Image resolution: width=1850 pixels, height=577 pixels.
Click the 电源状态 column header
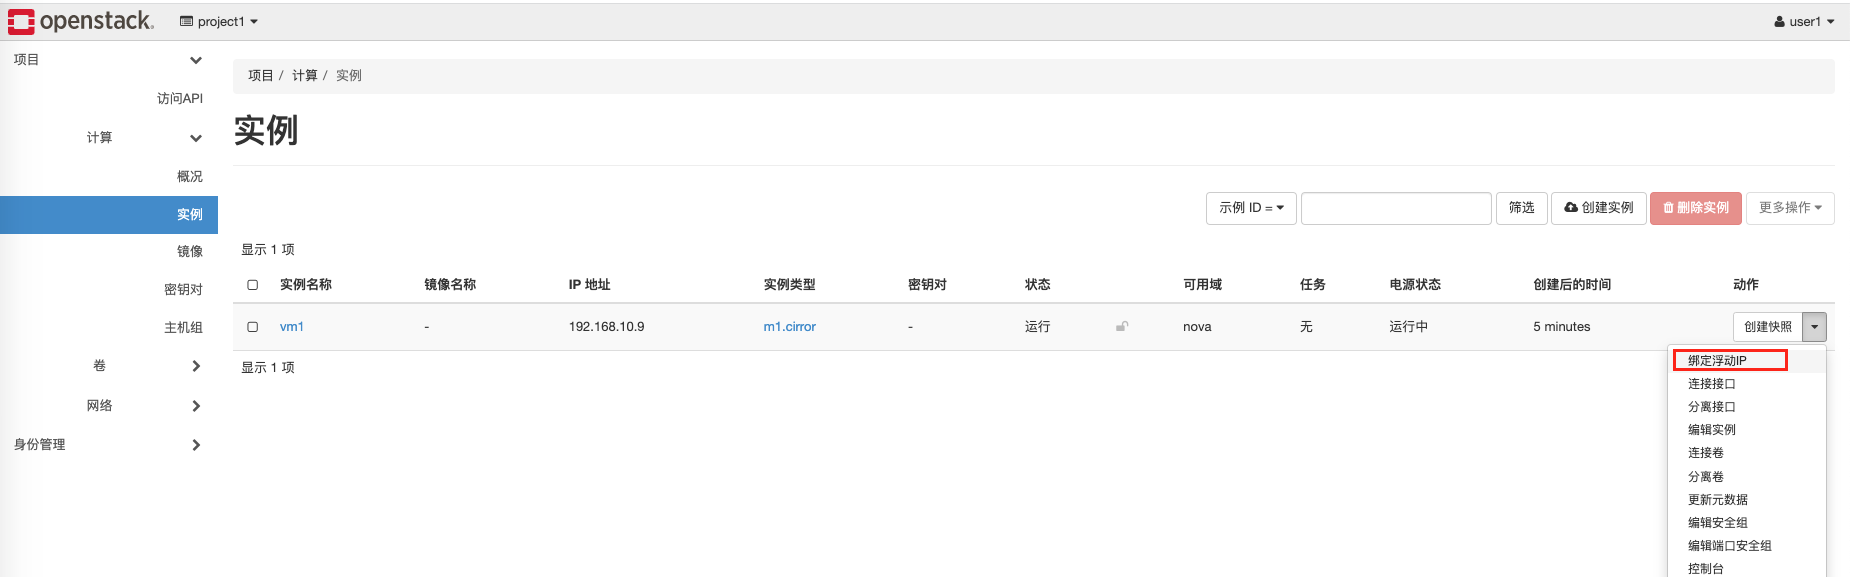[1415, 284]
